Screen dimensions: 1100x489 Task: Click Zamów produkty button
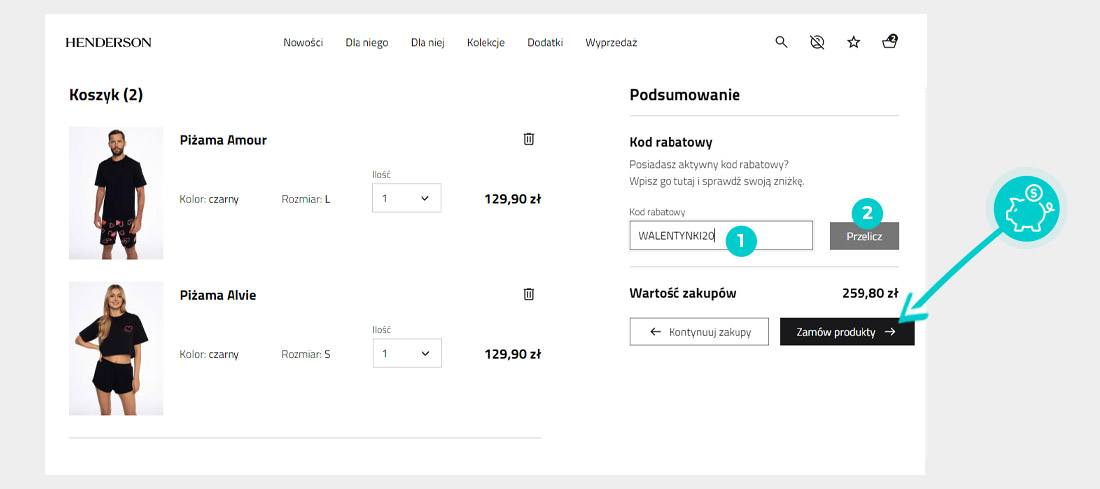tap(846, 332)
